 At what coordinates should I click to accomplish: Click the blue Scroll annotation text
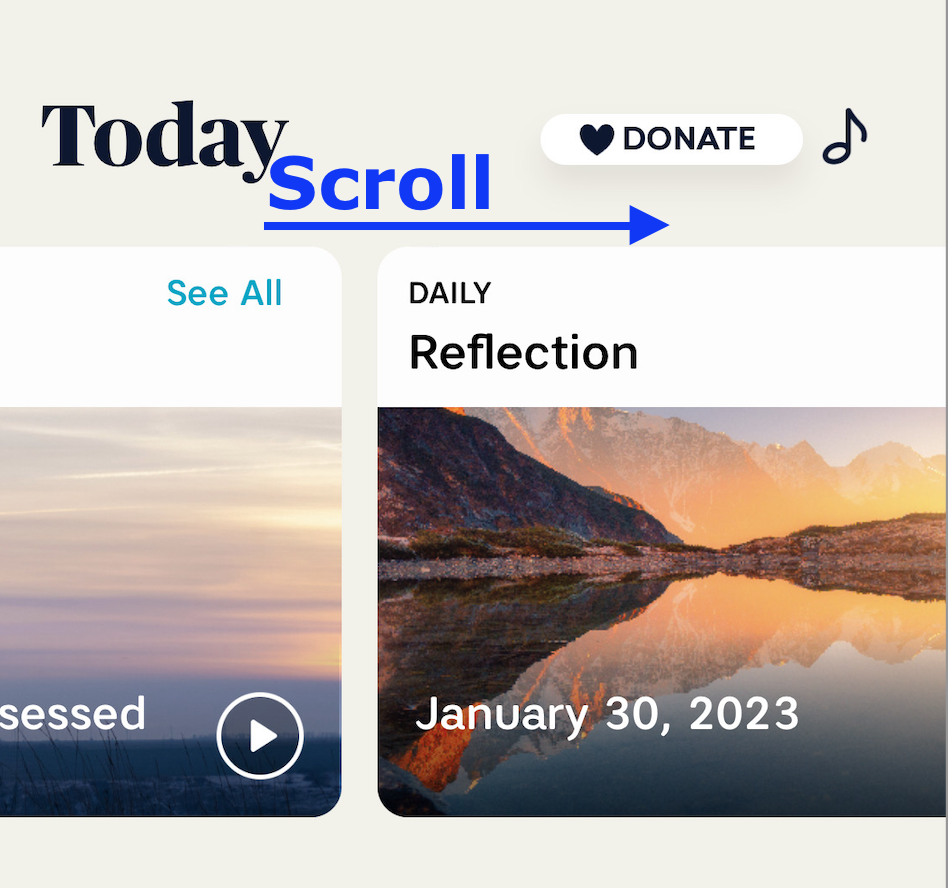click(x=380, y=183)
